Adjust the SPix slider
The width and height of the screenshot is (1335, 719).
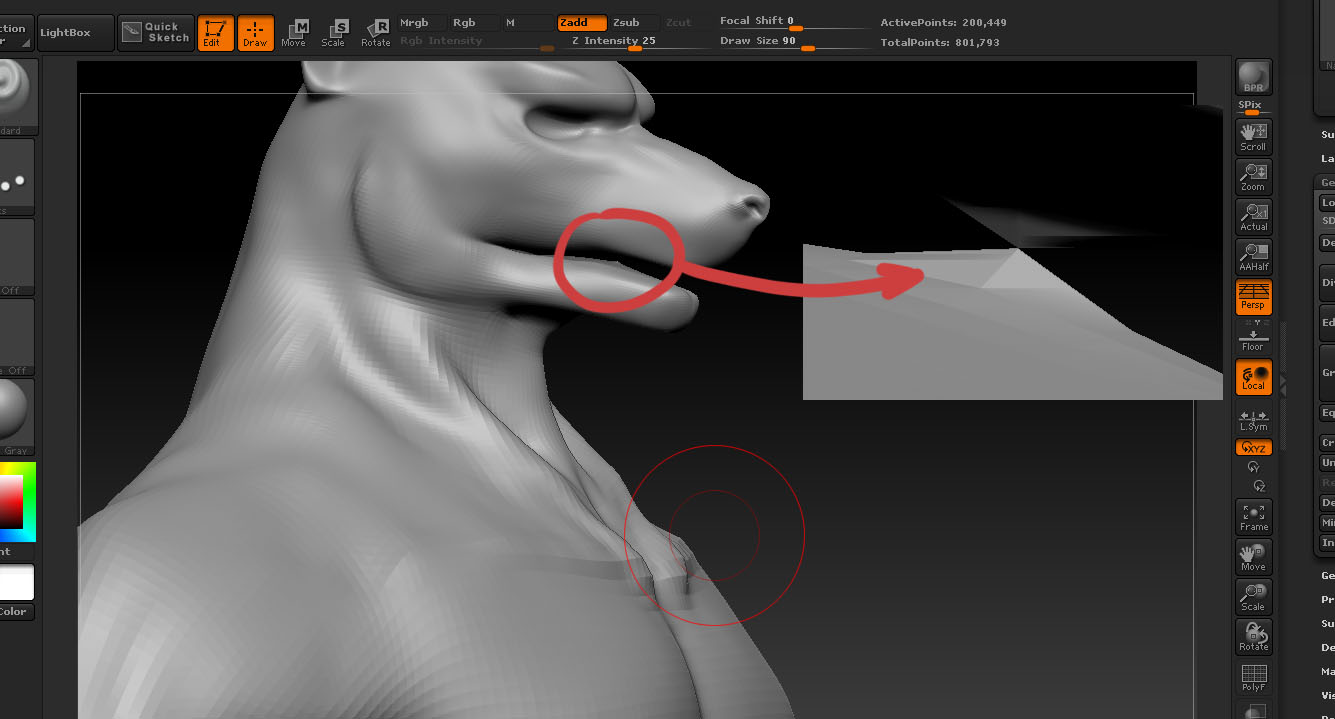coord(1253,107)
